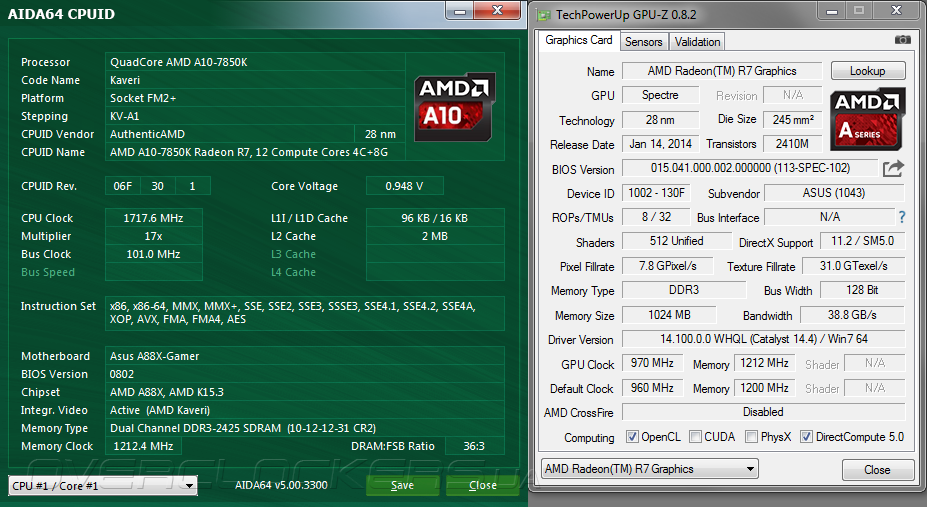The width and height of the screenshot is (927, 507).
Task: Click the Bus Width value 128 Bit
Action: pos(863,290)
